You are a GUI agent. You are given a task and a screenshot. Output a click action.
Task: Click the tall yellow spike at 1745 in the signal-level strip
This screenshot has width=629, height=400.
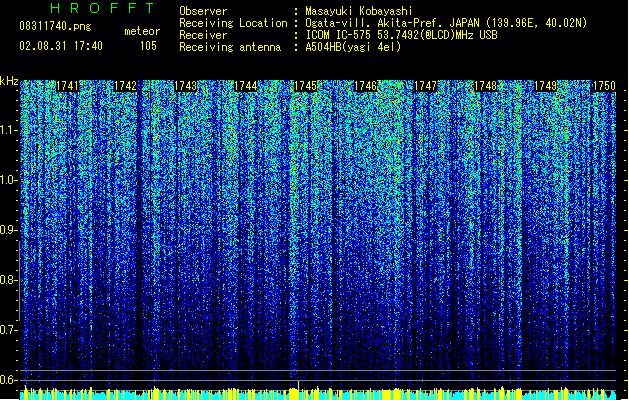pos(298,390)
